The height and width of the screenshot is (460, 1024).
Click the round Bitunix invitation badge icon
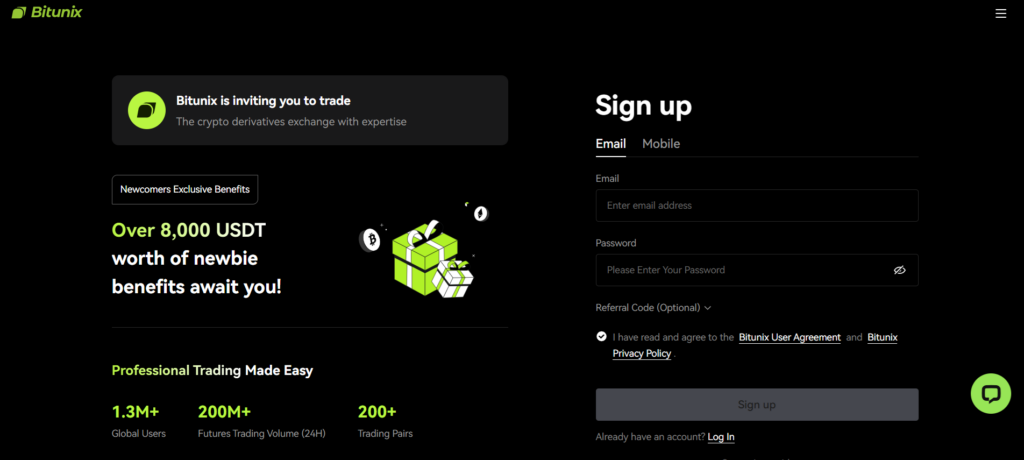point(146,110)
